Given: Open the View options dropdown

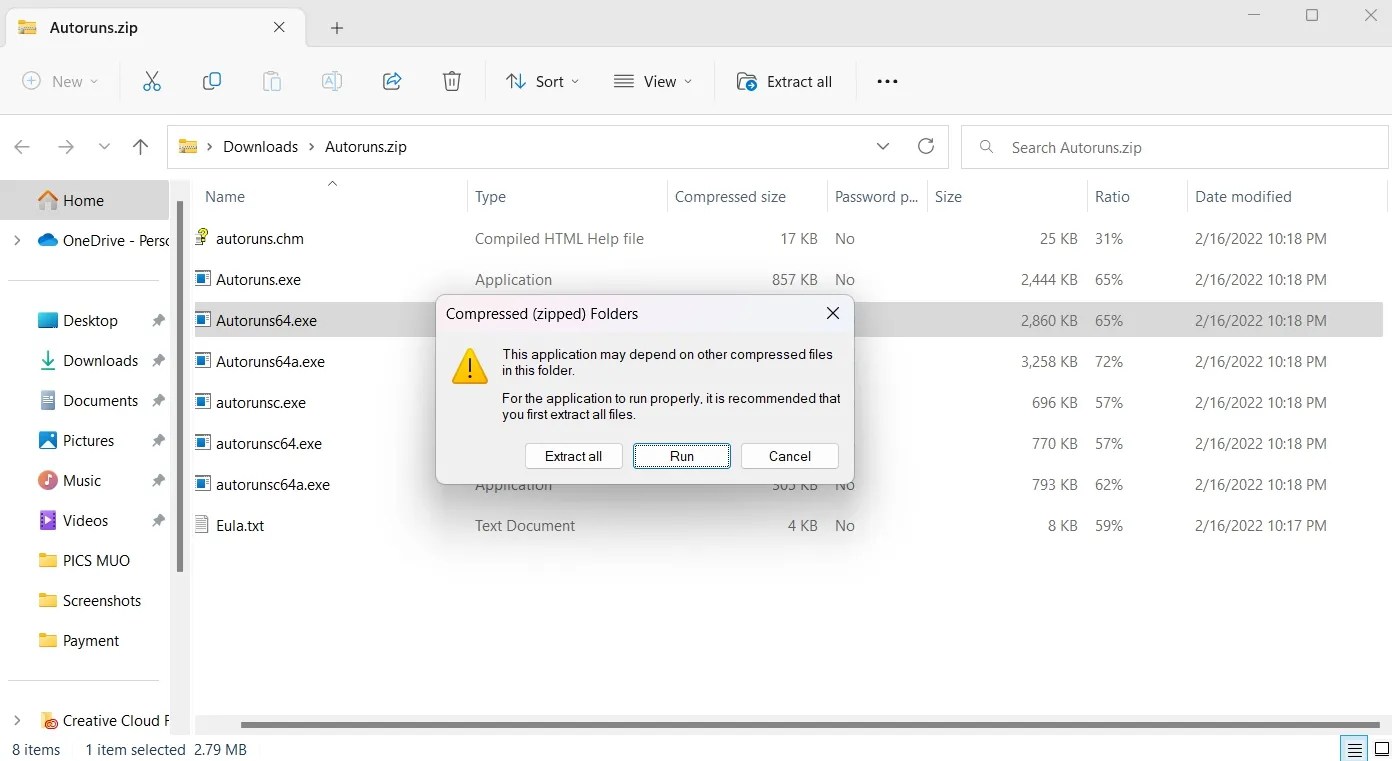Looking at the screenshot, I should (652, 81).
